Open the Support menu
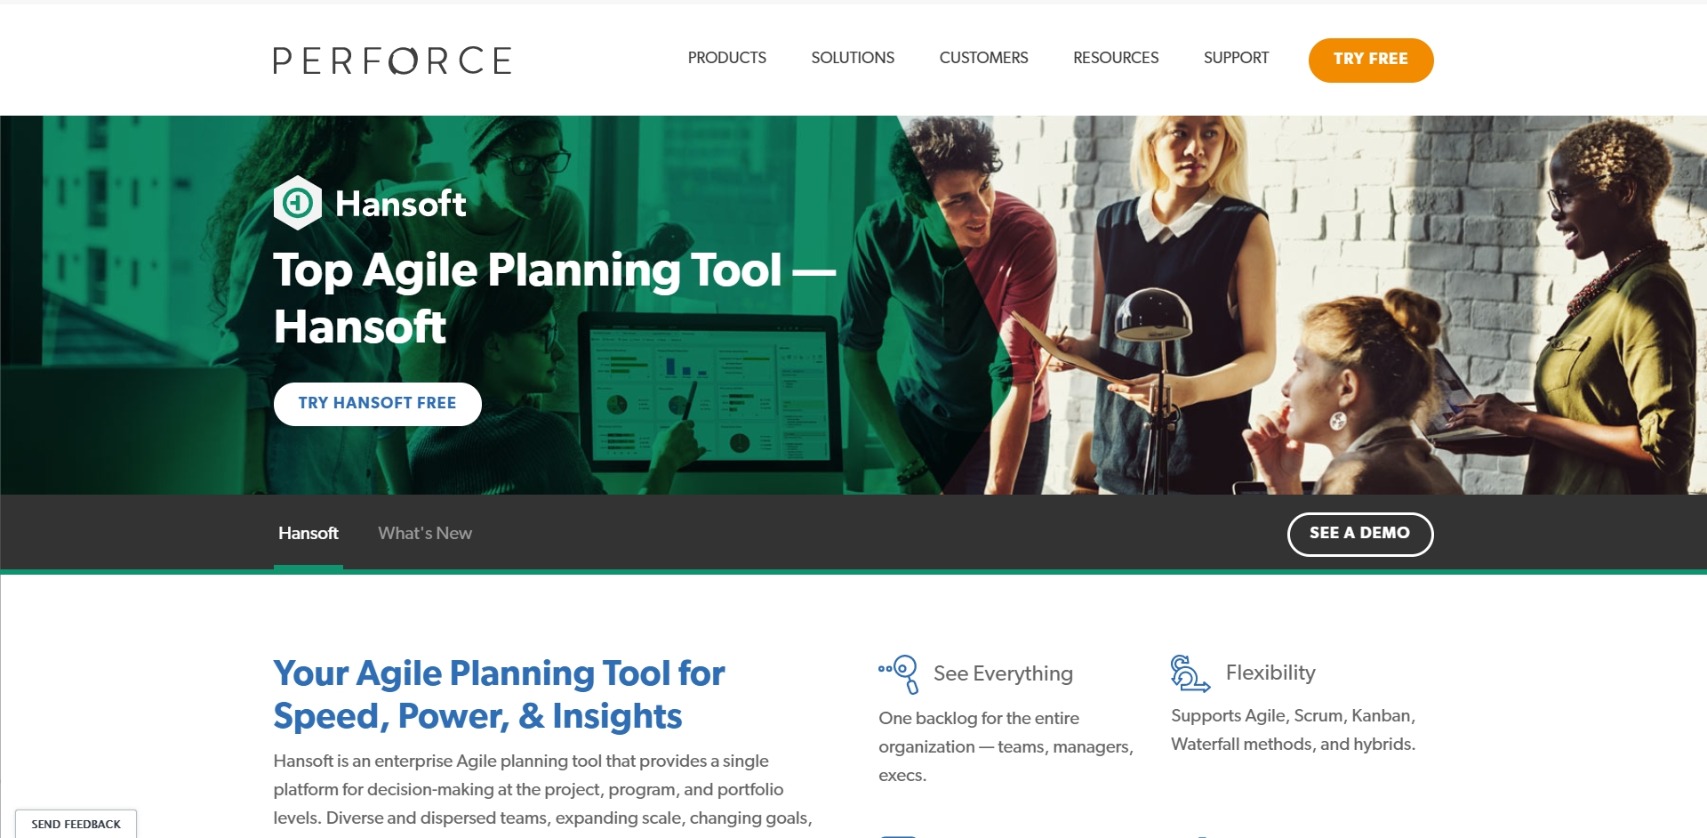 tap(1236, 58)
